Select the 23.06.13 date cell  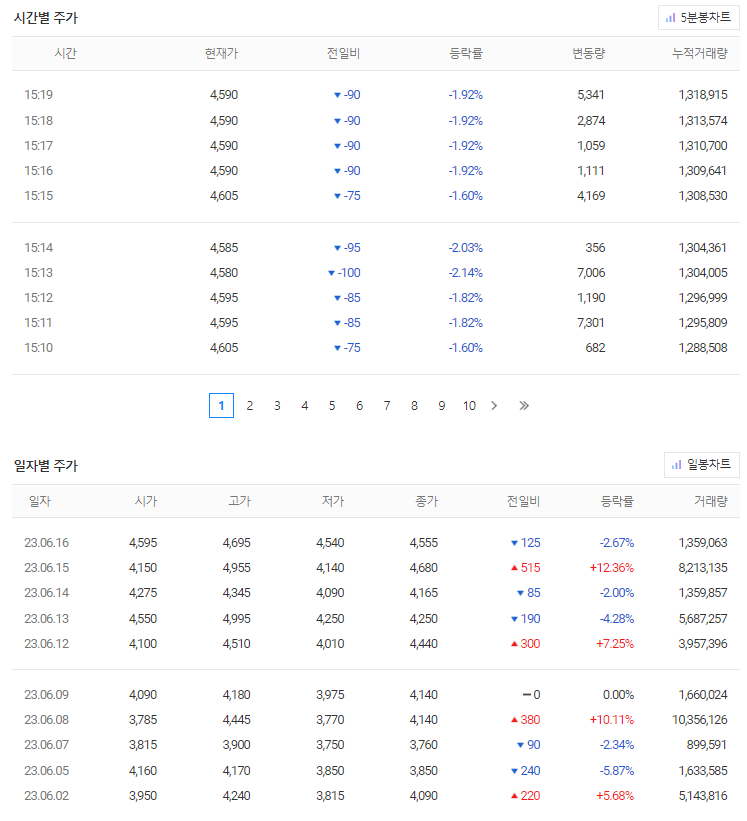[47, 619]
